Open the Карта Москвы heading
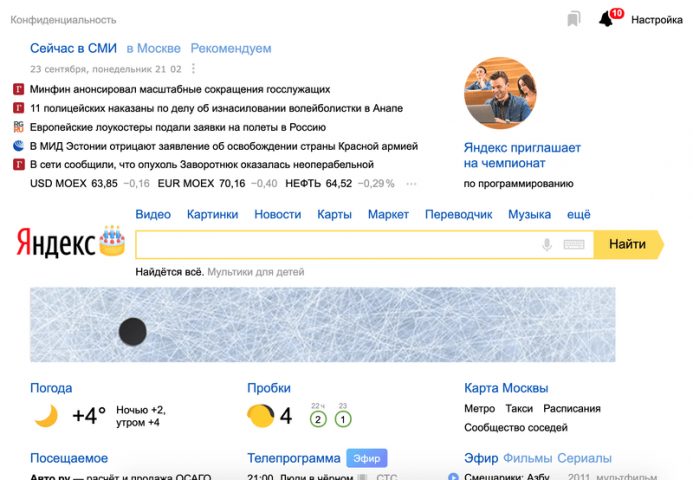This screenshot has height=480, width=693. click(506, 388)
